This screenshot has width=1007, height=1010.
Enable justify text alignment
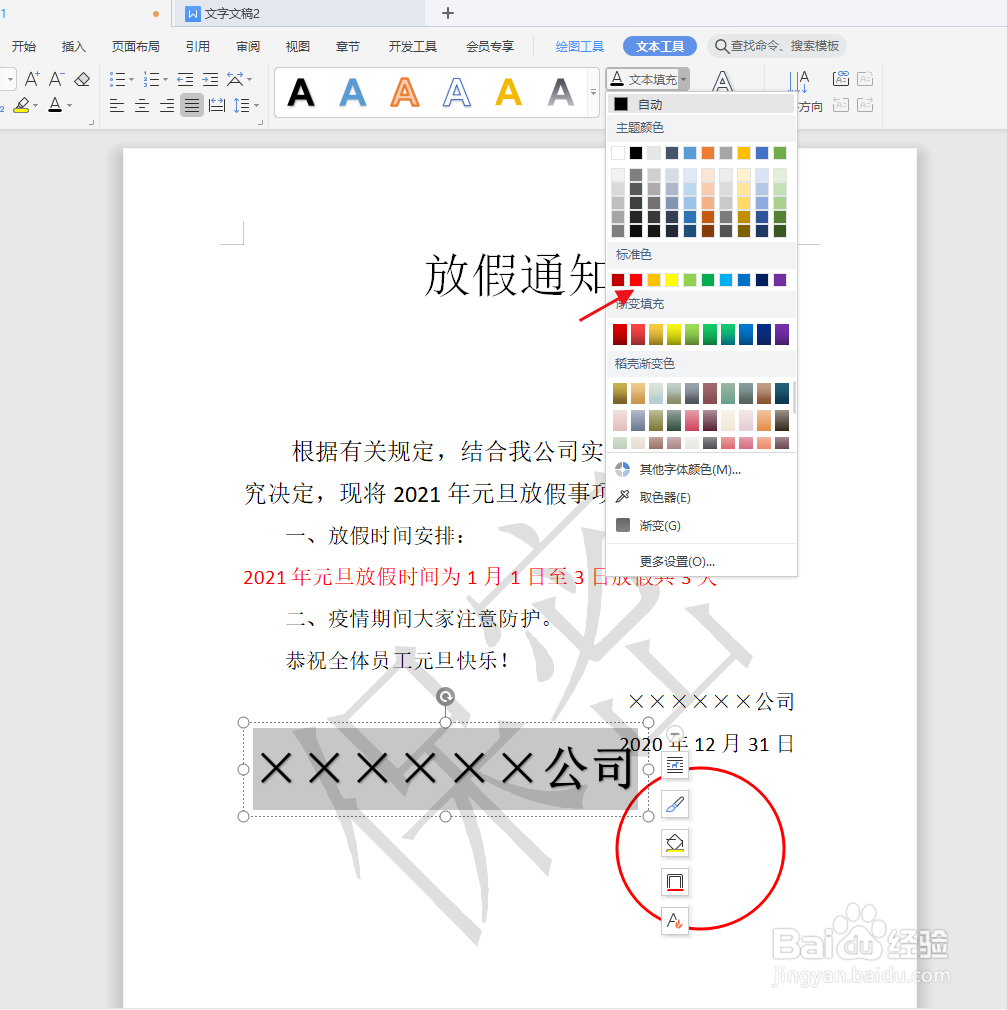point(192,105)
